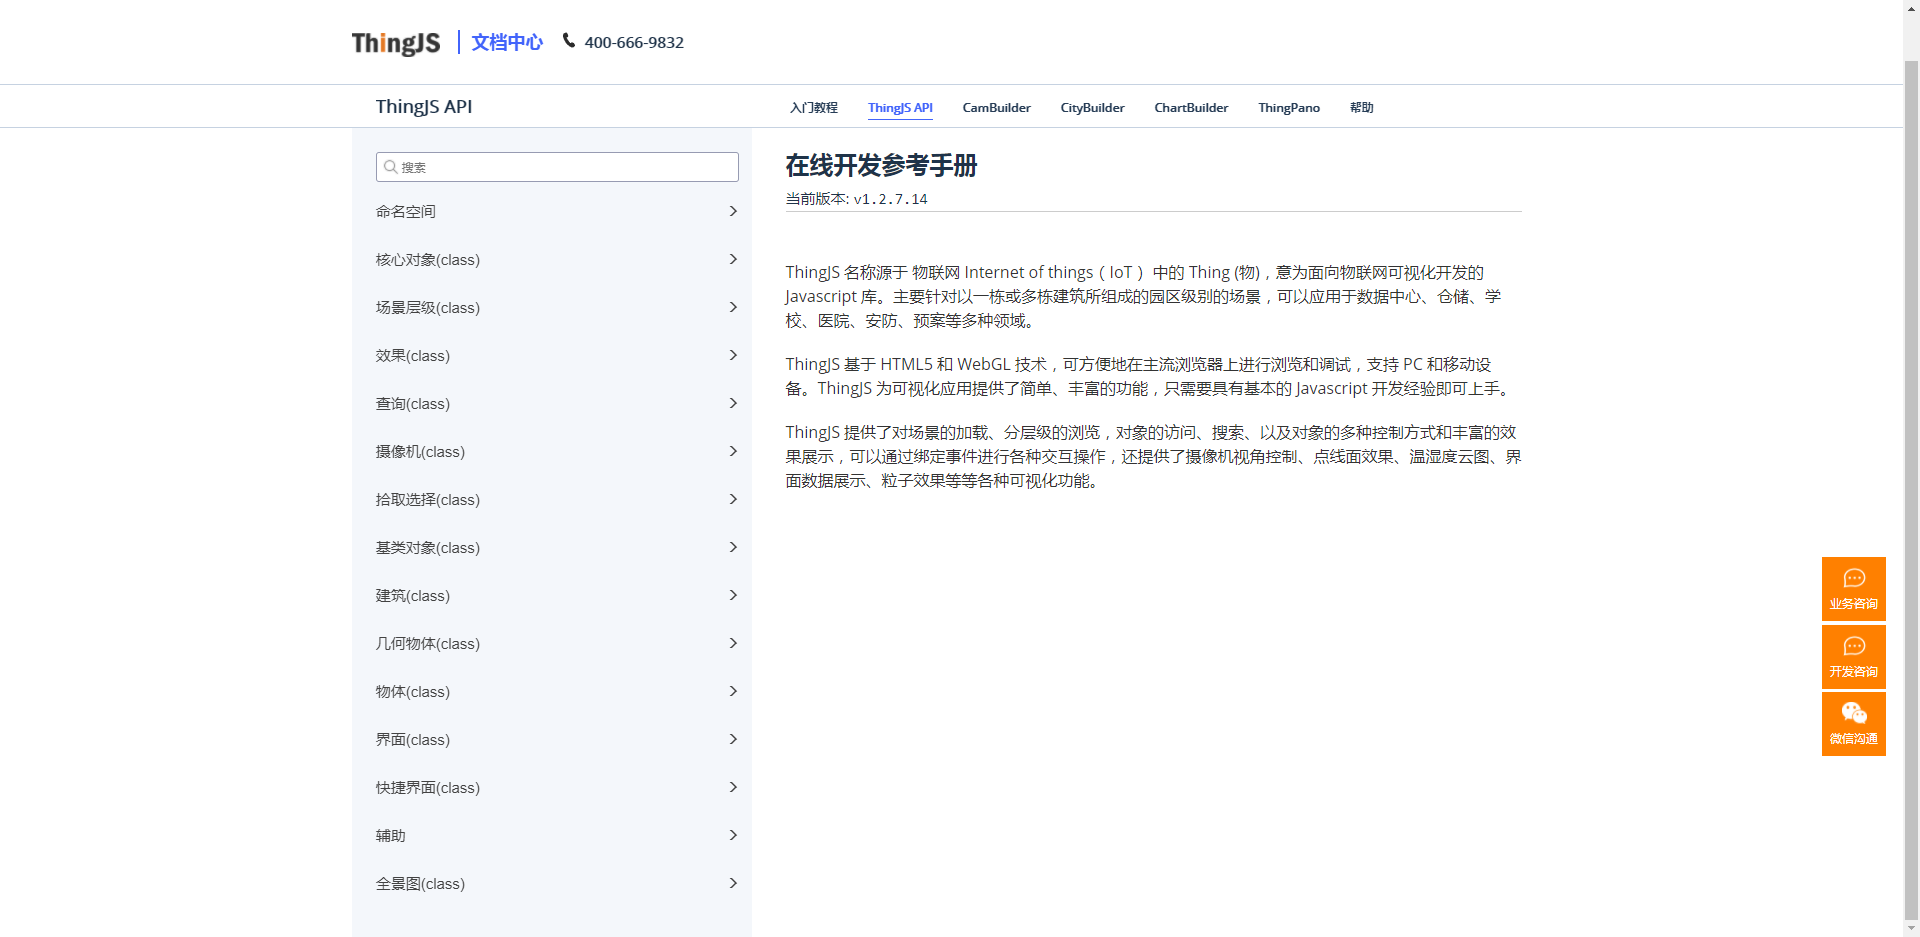
Task: Switch to CamBuilder tab
Action: (x=996, y=108)
